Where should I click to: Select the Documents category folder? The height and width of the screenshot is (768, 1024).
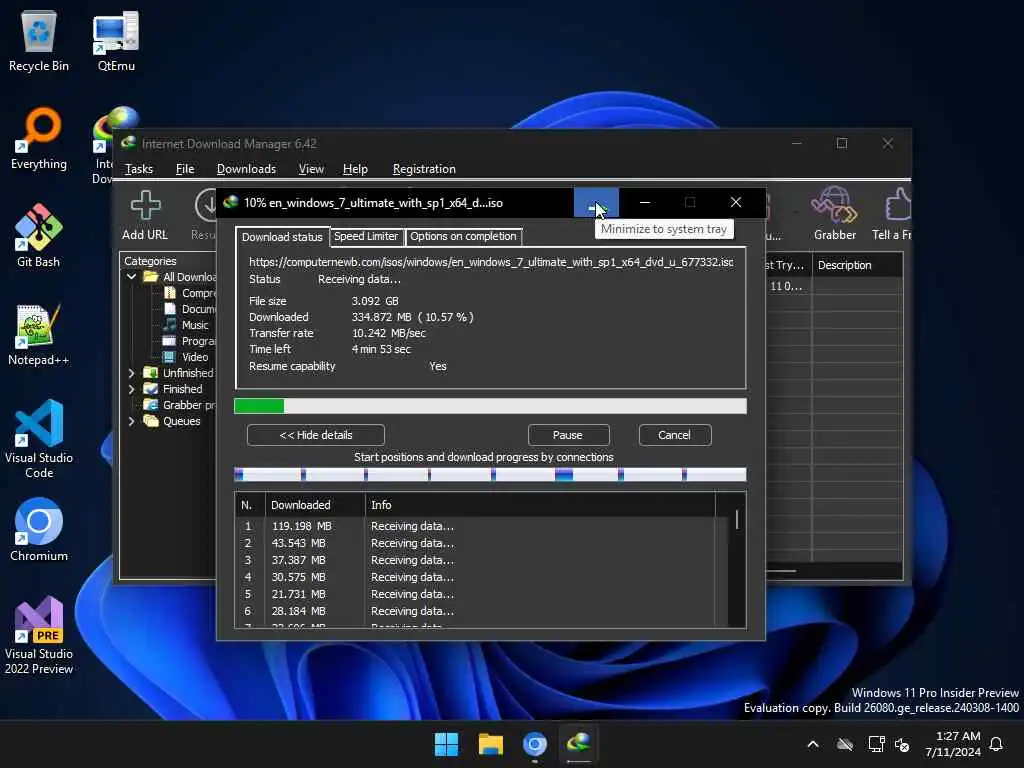[x=190, y=309]
